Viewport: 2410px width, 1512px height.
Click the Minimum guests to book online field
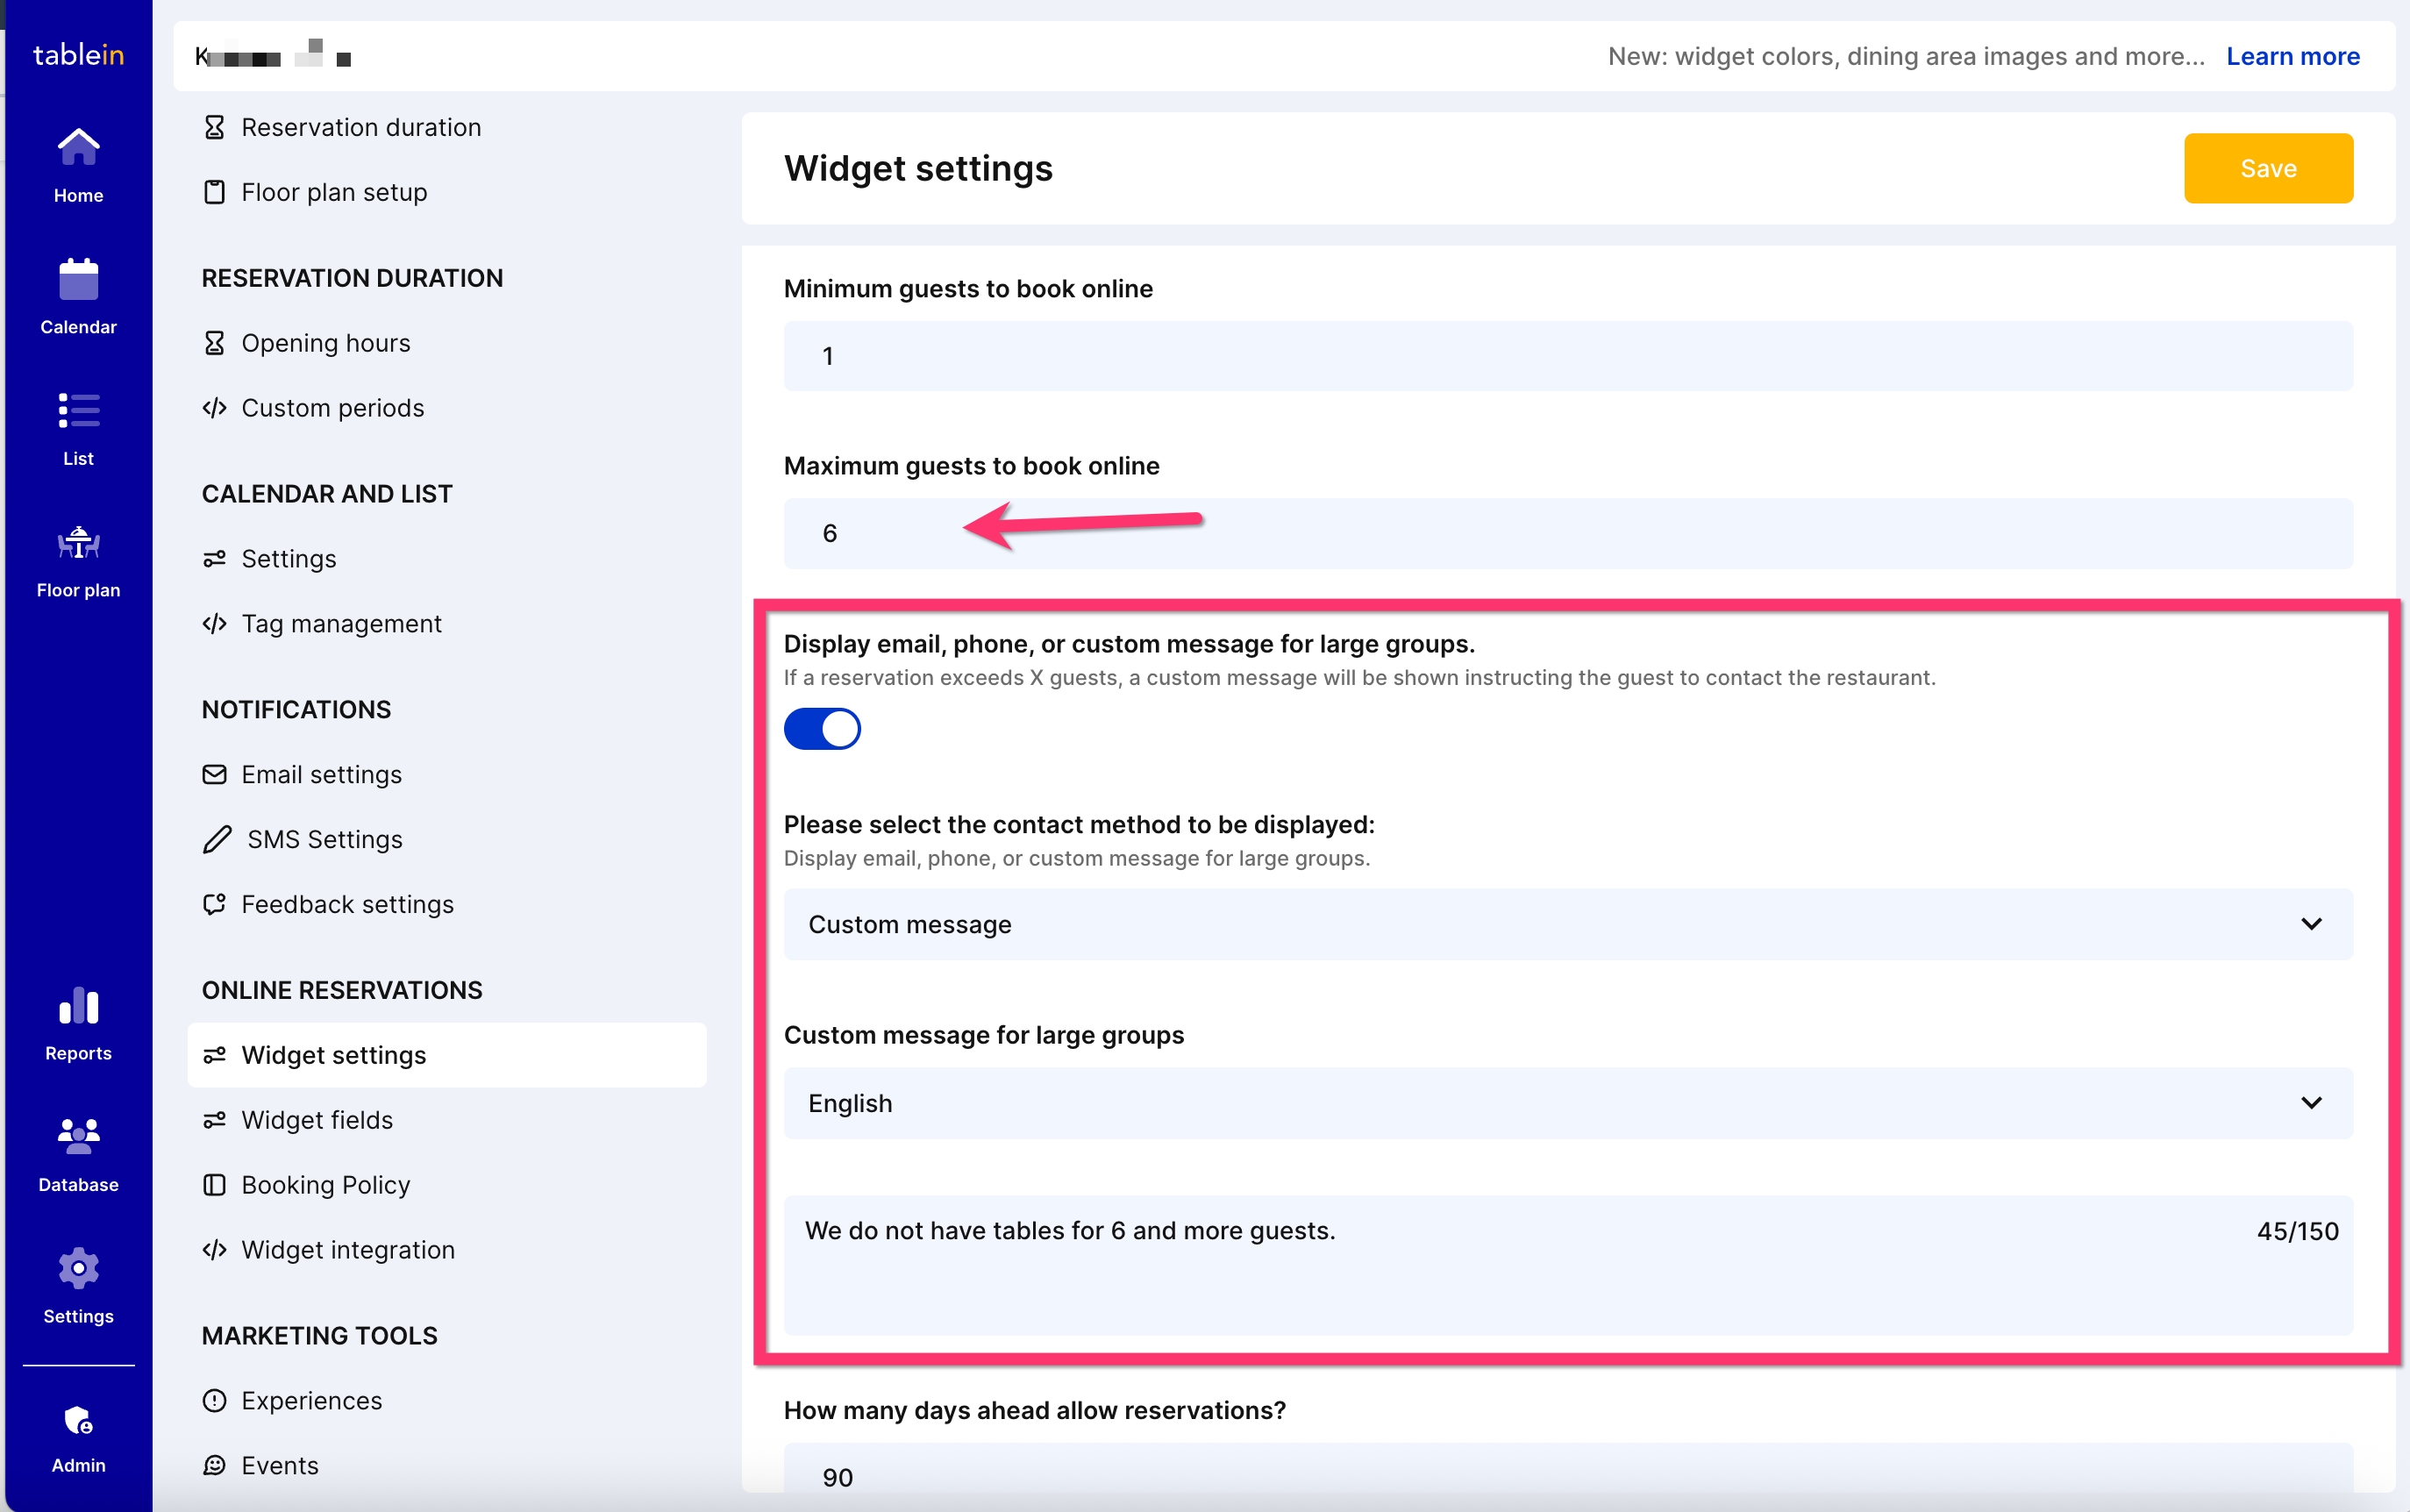[x=1568, y=356]
